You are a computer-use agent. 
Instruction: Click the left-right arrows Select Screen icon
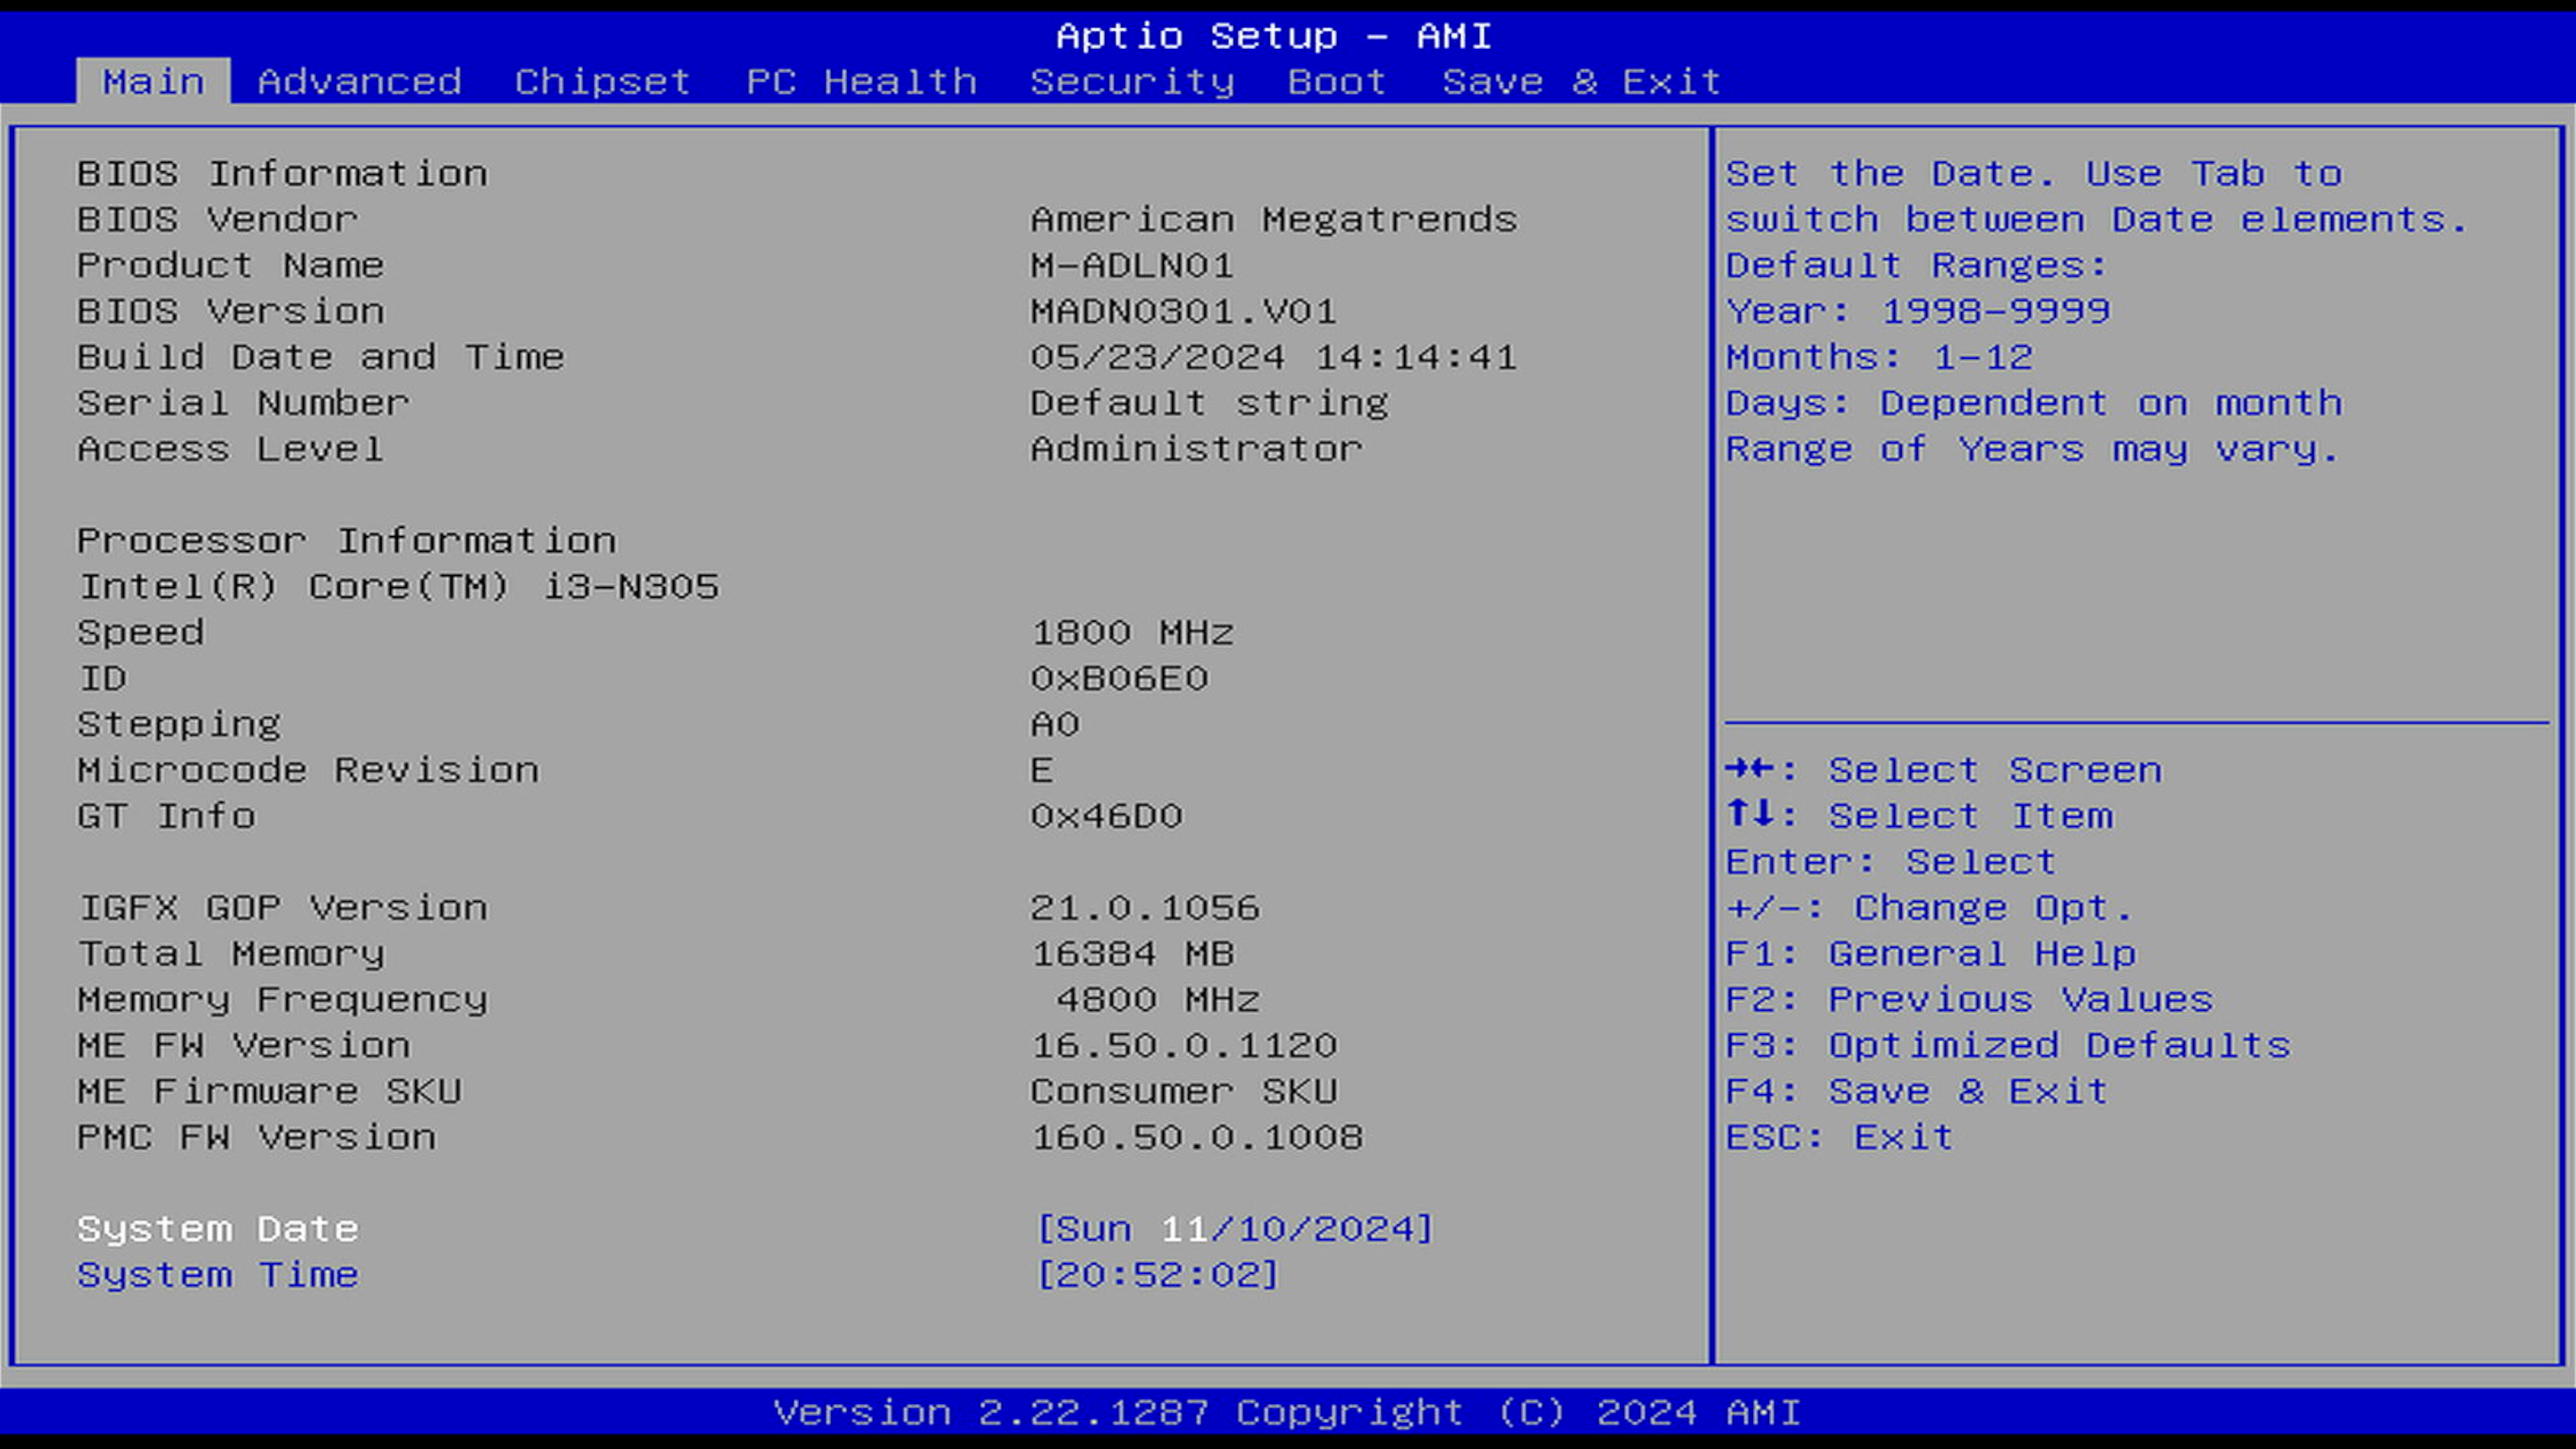pos(1749,769)
